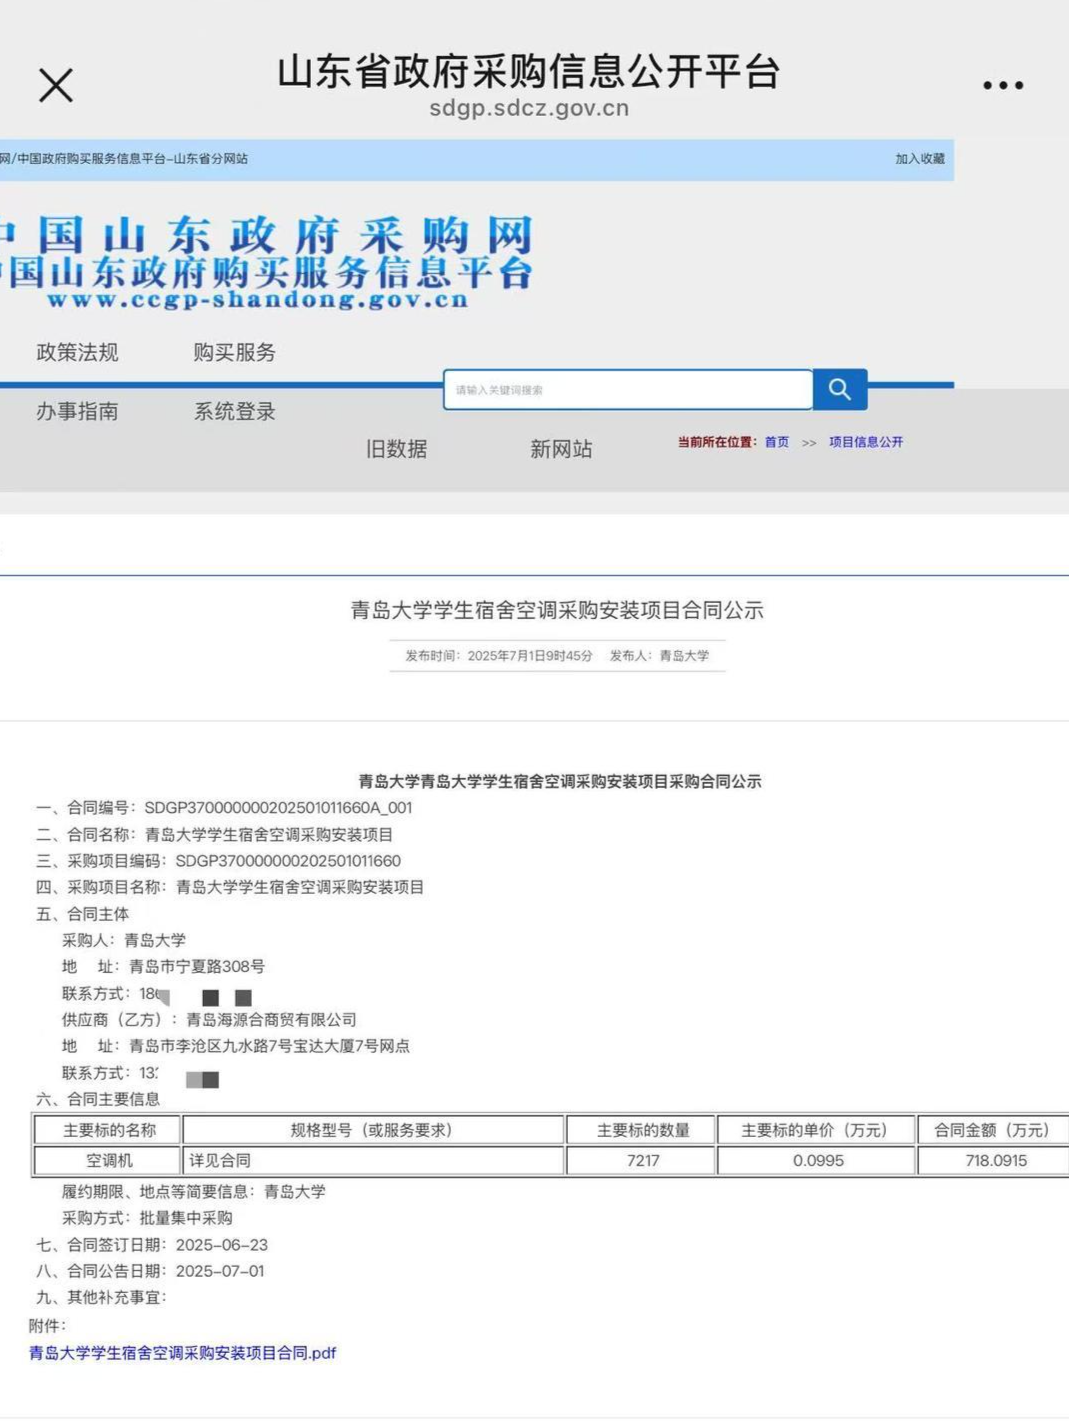Screen dimensions: 1069x1423
Task: Select the 办事指南 menu item
Action: pos(78,411)
